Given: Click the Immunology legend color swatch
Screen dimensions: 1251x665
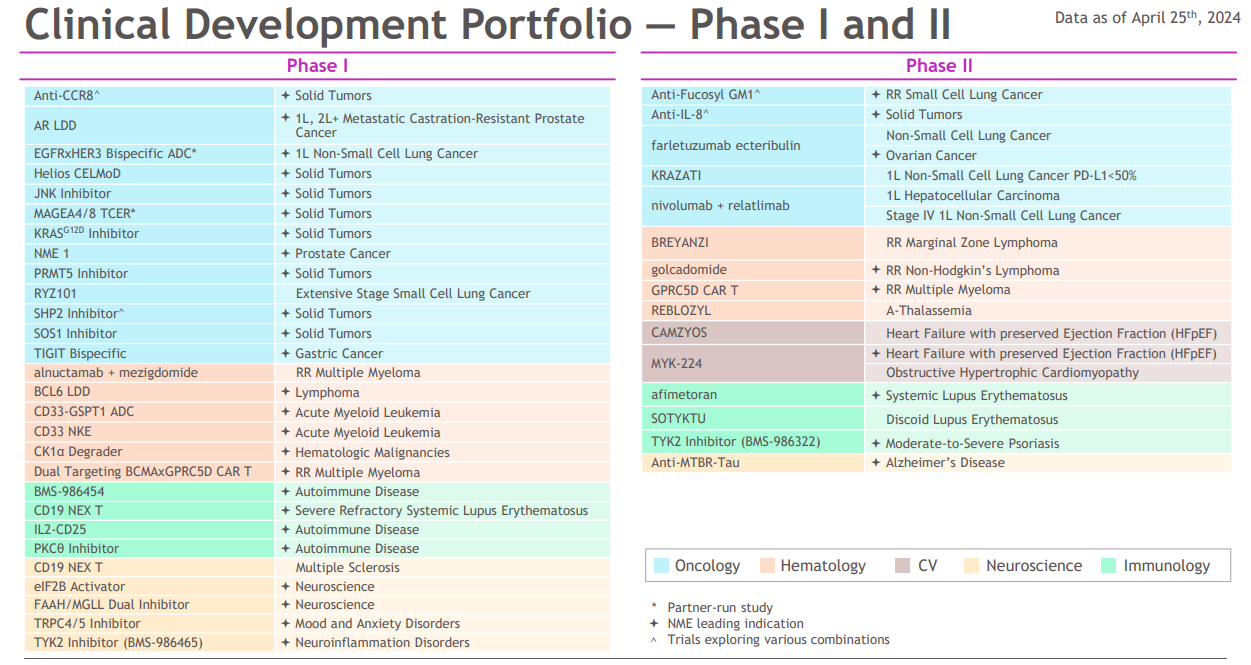Looking at the screenshot, I should pyautogui.click(x=1109, y=566).
